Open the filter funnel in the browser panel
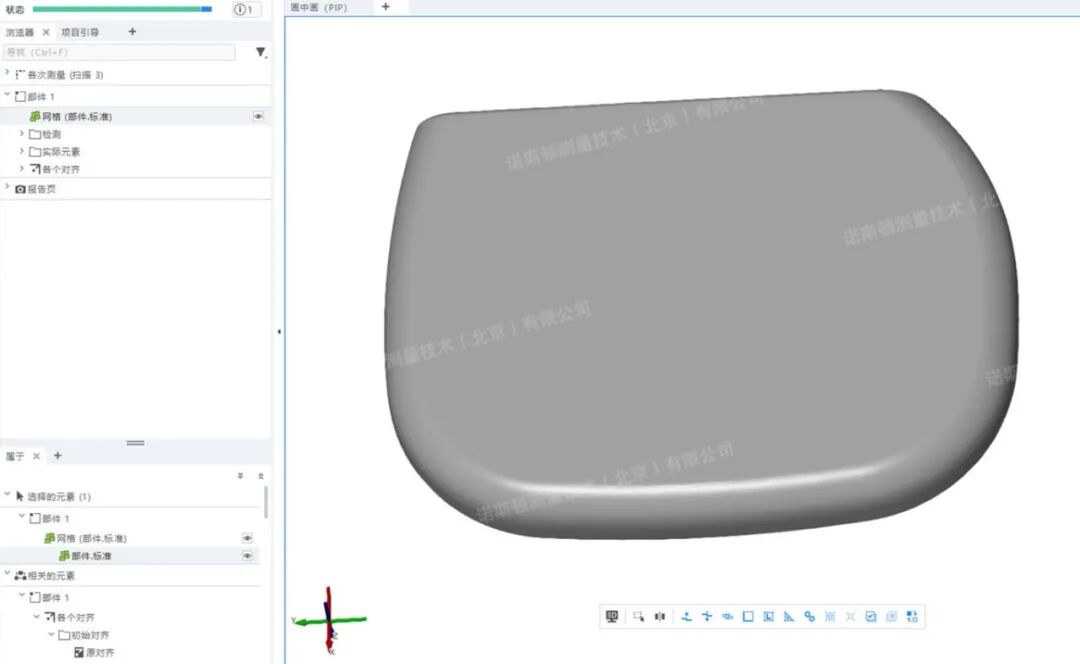Screen dimensions: 1080x664 click(x=261, y=52)
